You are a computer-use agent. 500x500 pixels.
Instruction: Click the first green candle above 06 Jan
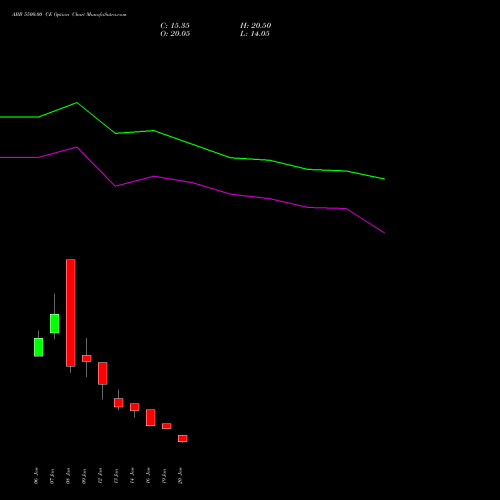[39, 347]
